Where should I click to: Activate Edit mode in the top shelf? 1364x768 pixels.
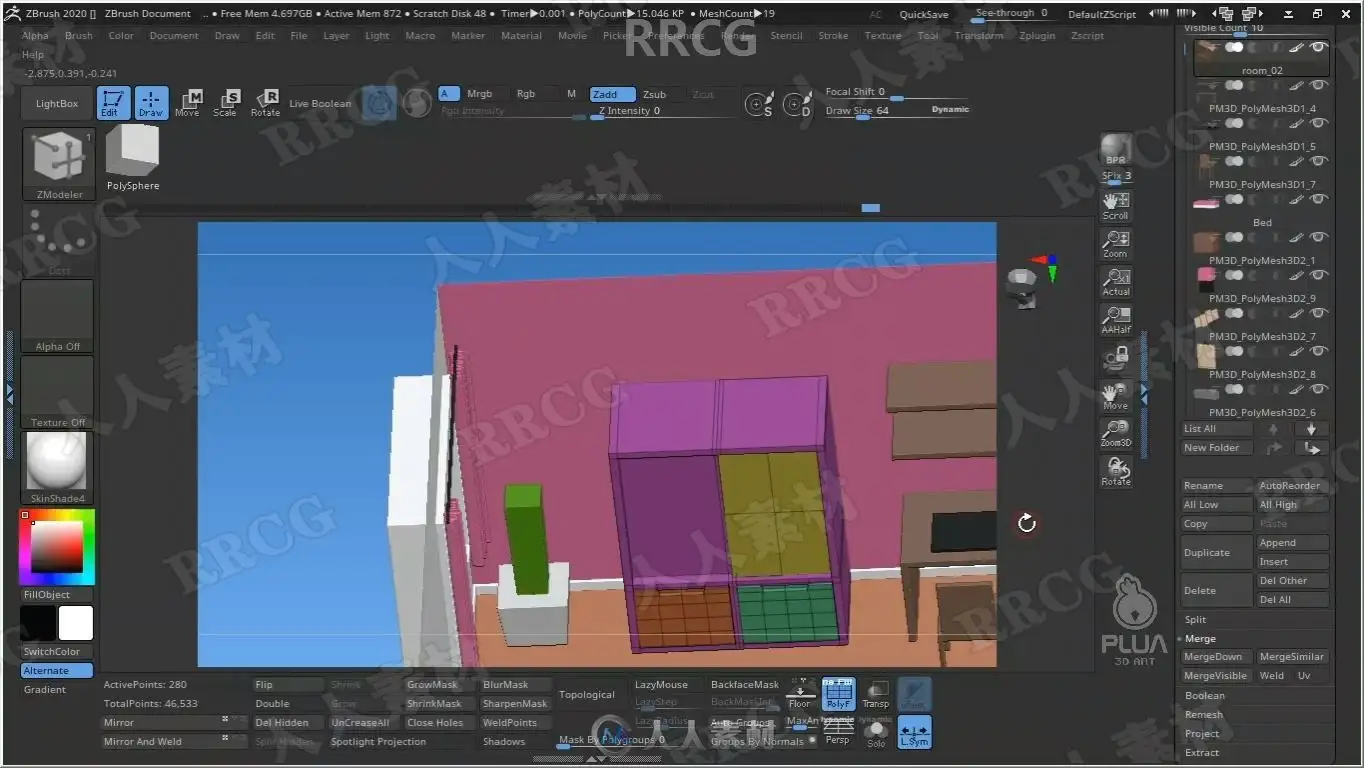click(113, 103)
